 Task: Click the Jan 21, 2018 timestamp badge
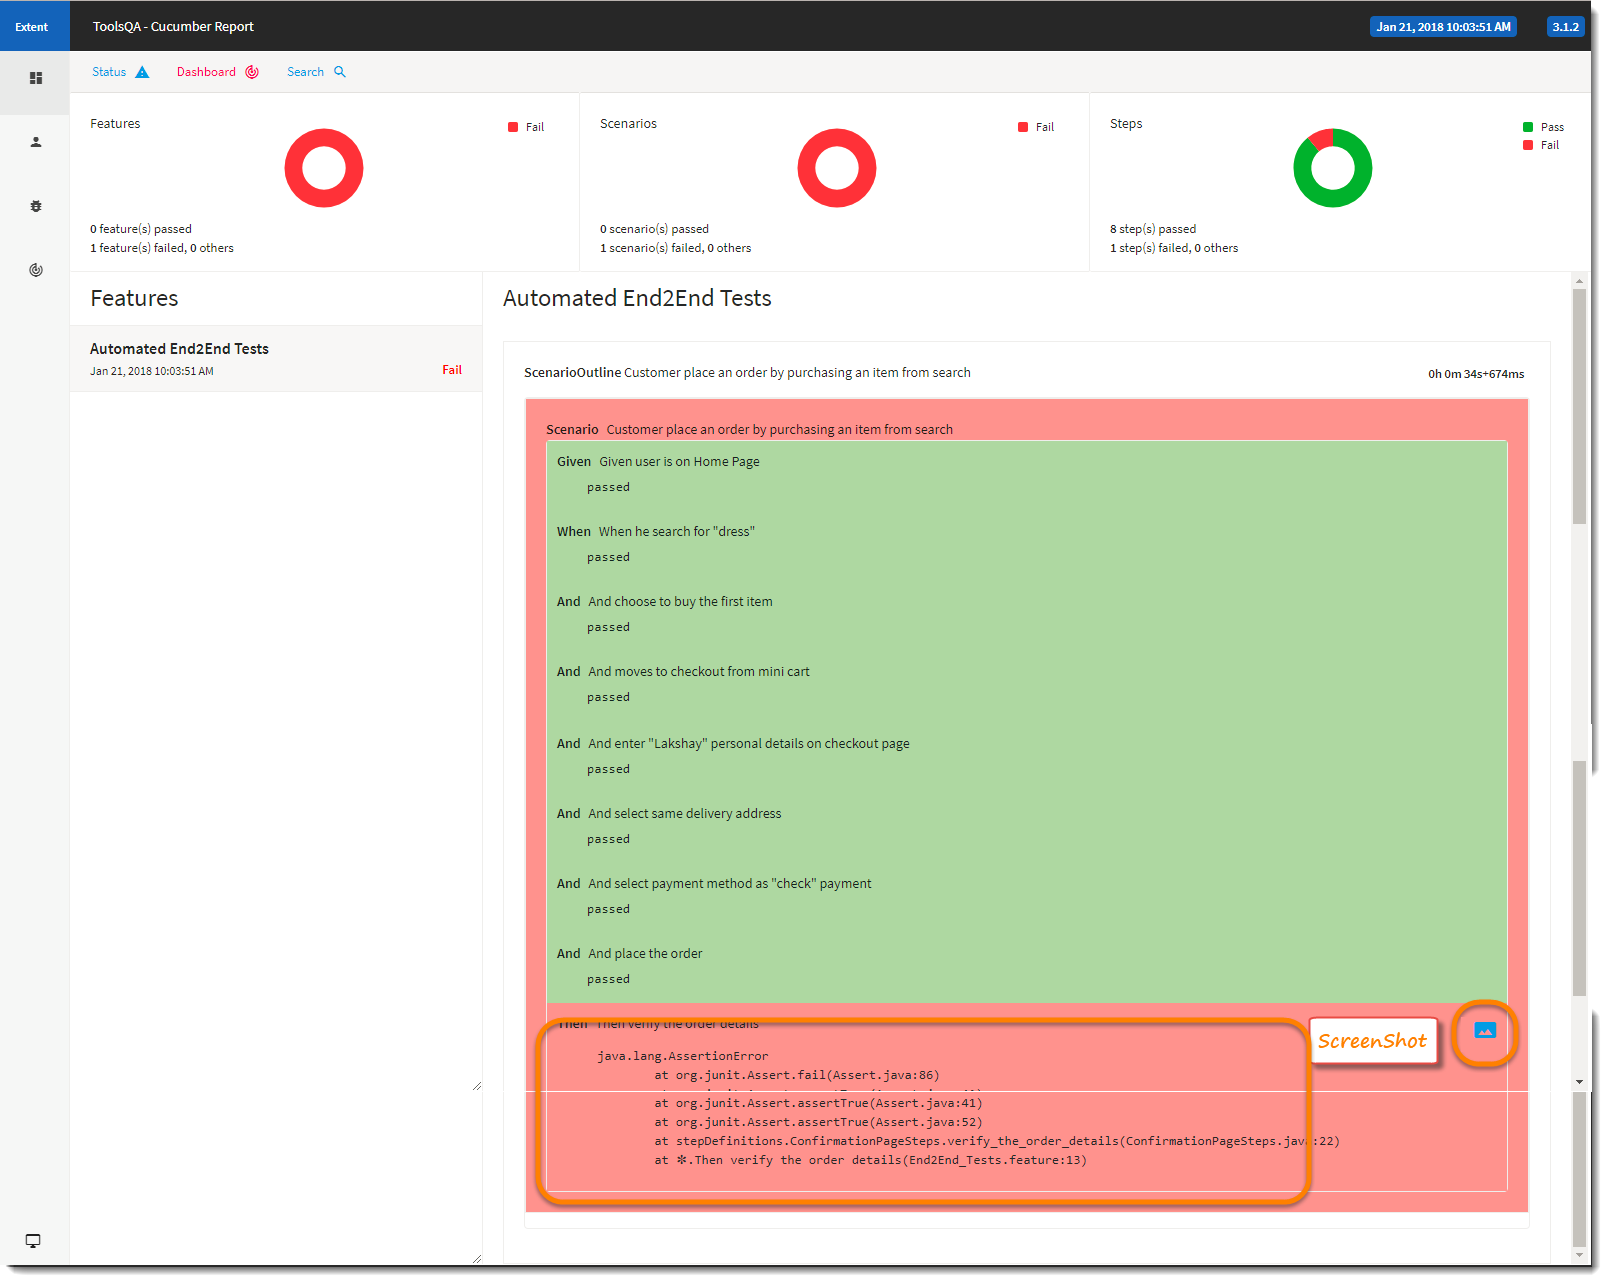click(1443, 26)
